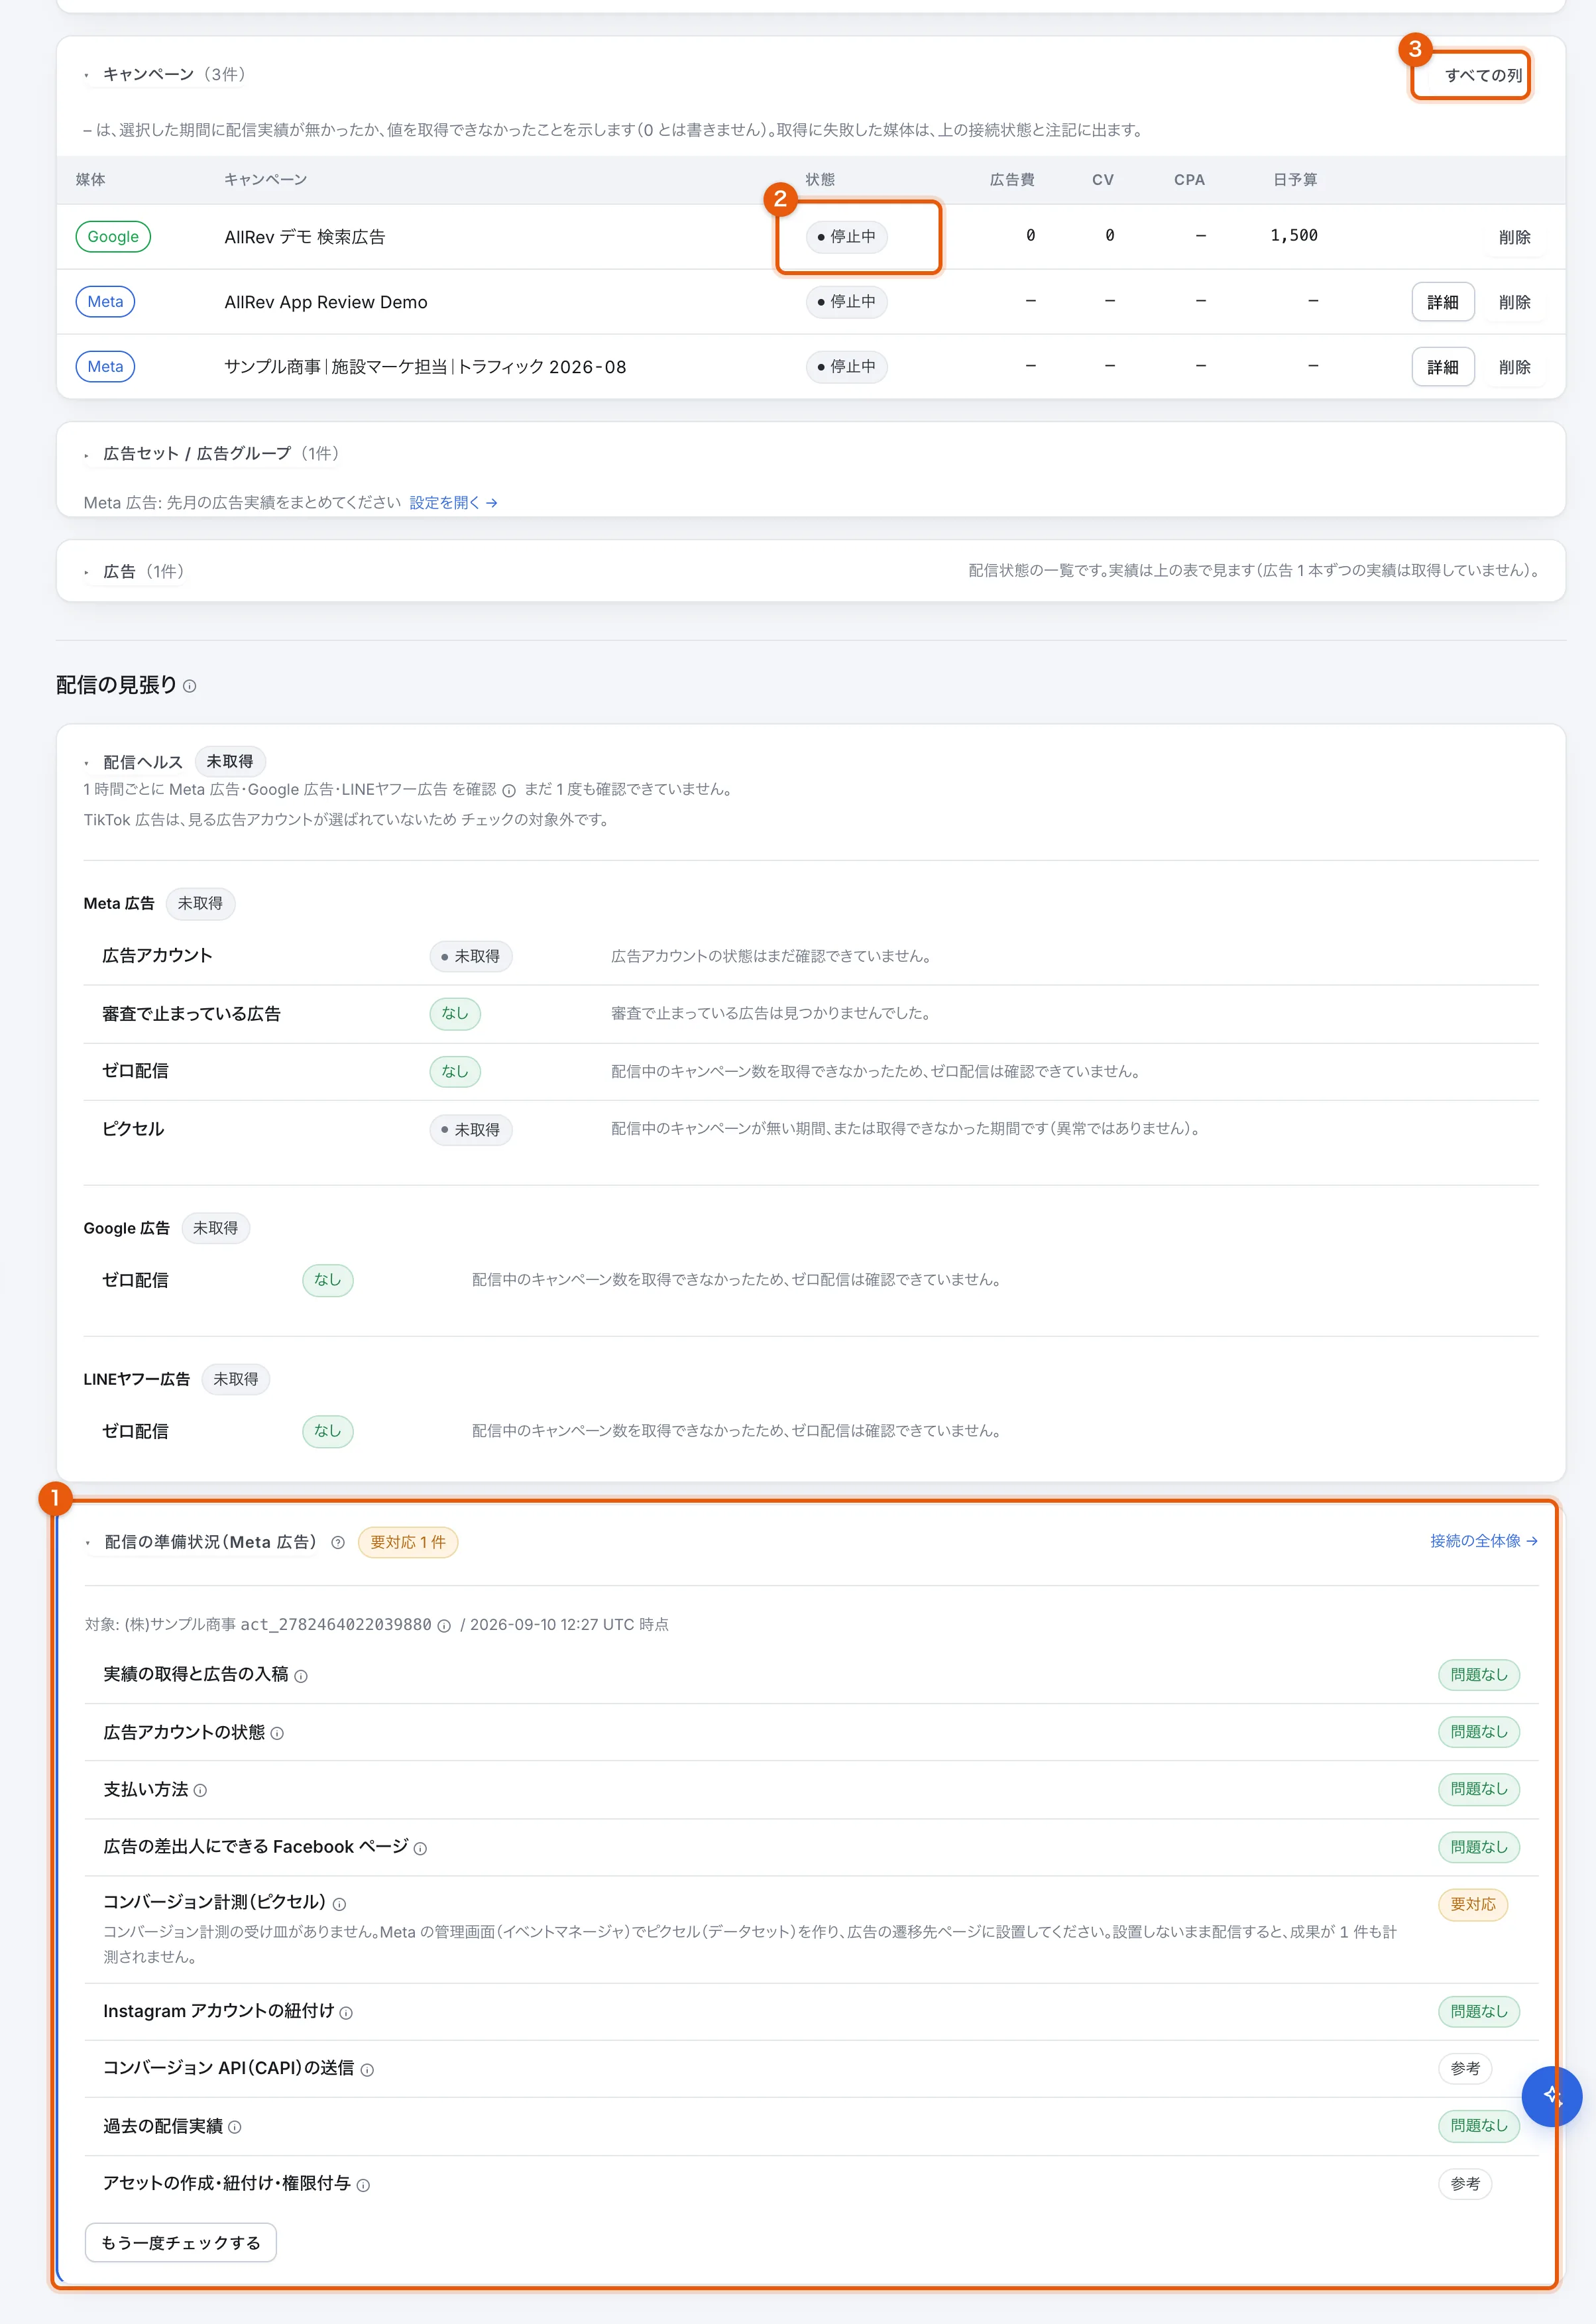Click the すべての列 button
The height and width of the screenshot is (2324, 1596).
1482,75
